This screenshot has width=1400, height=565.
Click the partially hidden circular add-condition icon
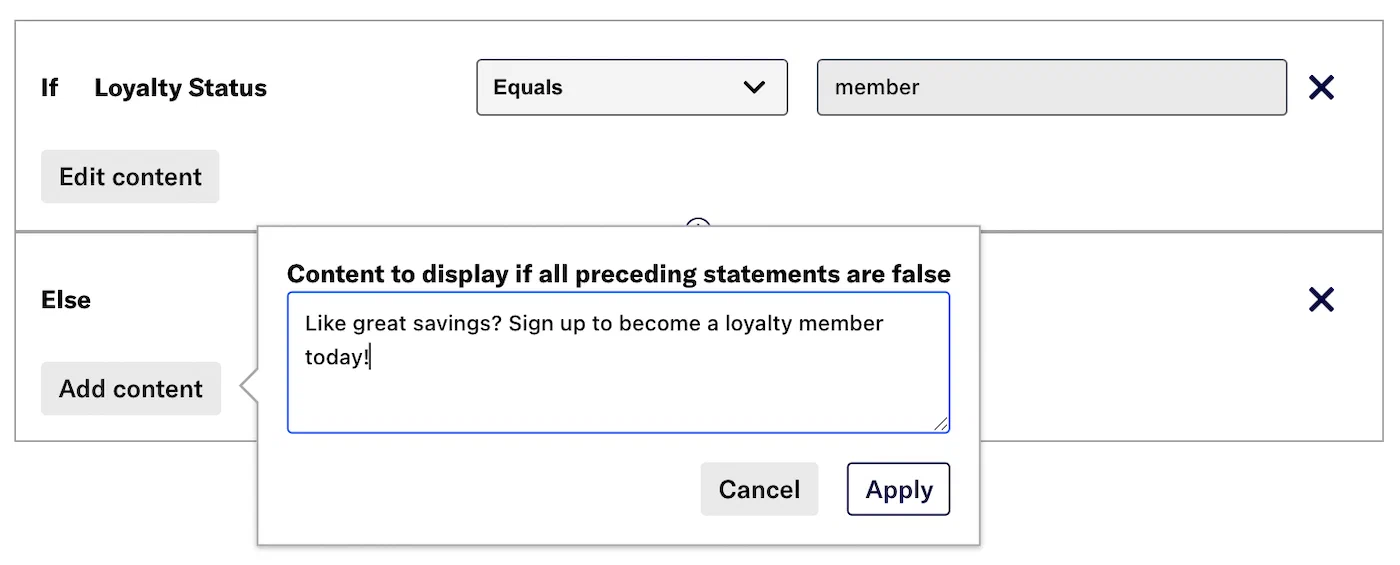point(698,224)
